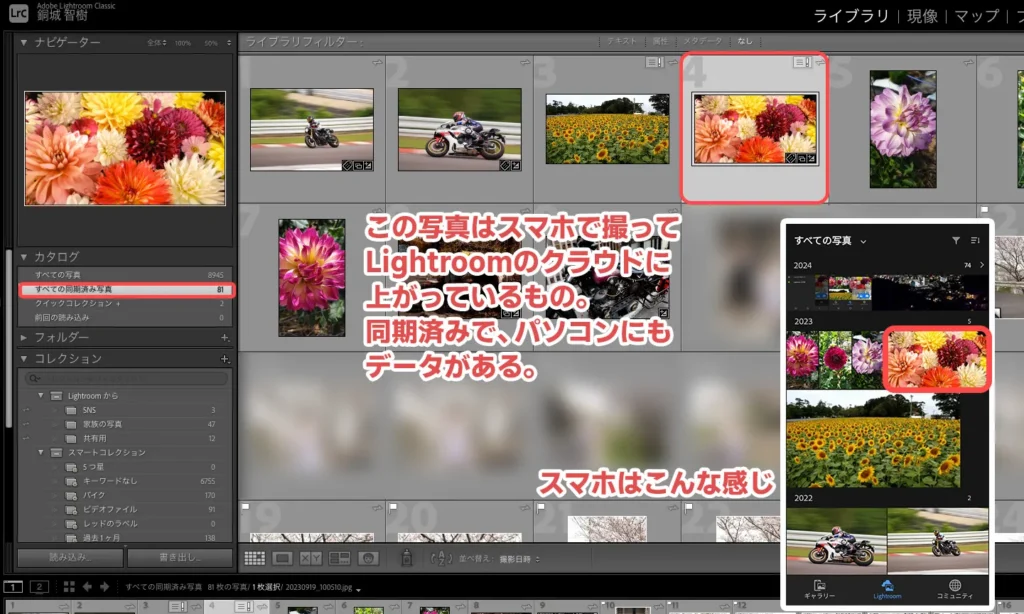
Task: Toggle the なし filter option
Action: click(x=745, y=41)
